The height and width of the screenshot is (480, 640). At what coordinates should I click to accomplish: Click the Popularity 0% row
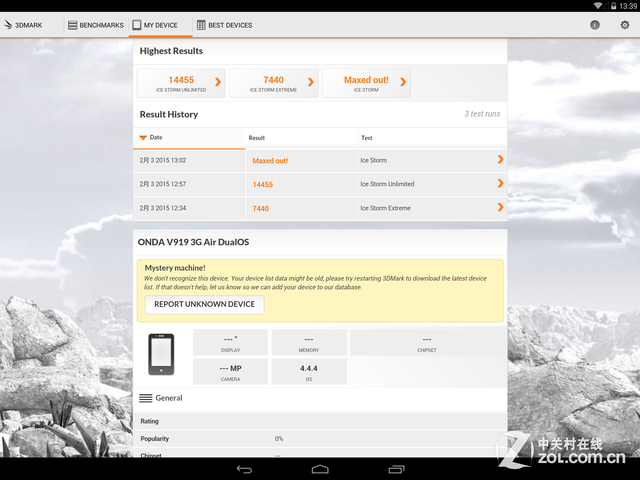(x=320, y=439)
